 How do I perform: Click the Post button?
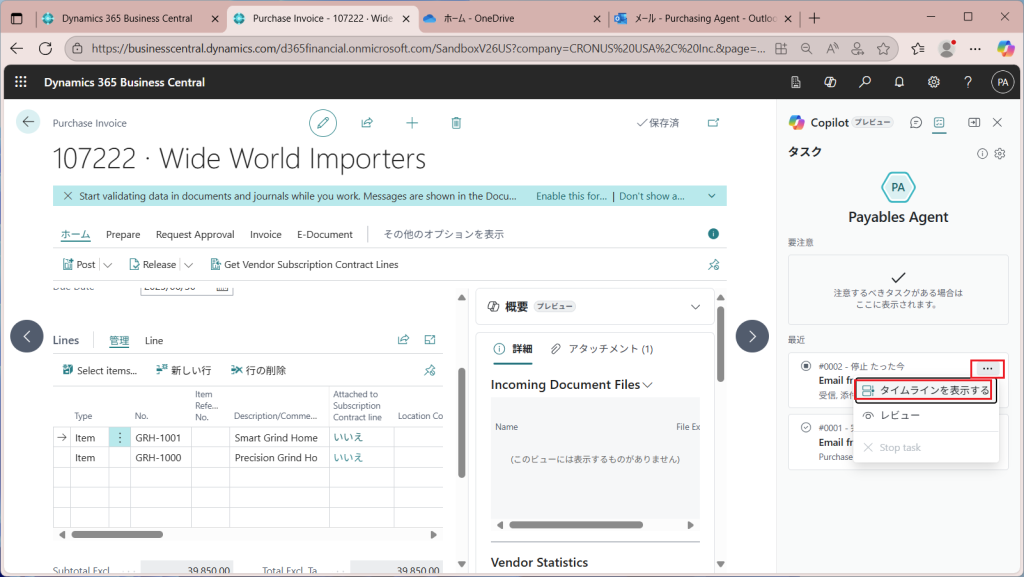(79, 264)
